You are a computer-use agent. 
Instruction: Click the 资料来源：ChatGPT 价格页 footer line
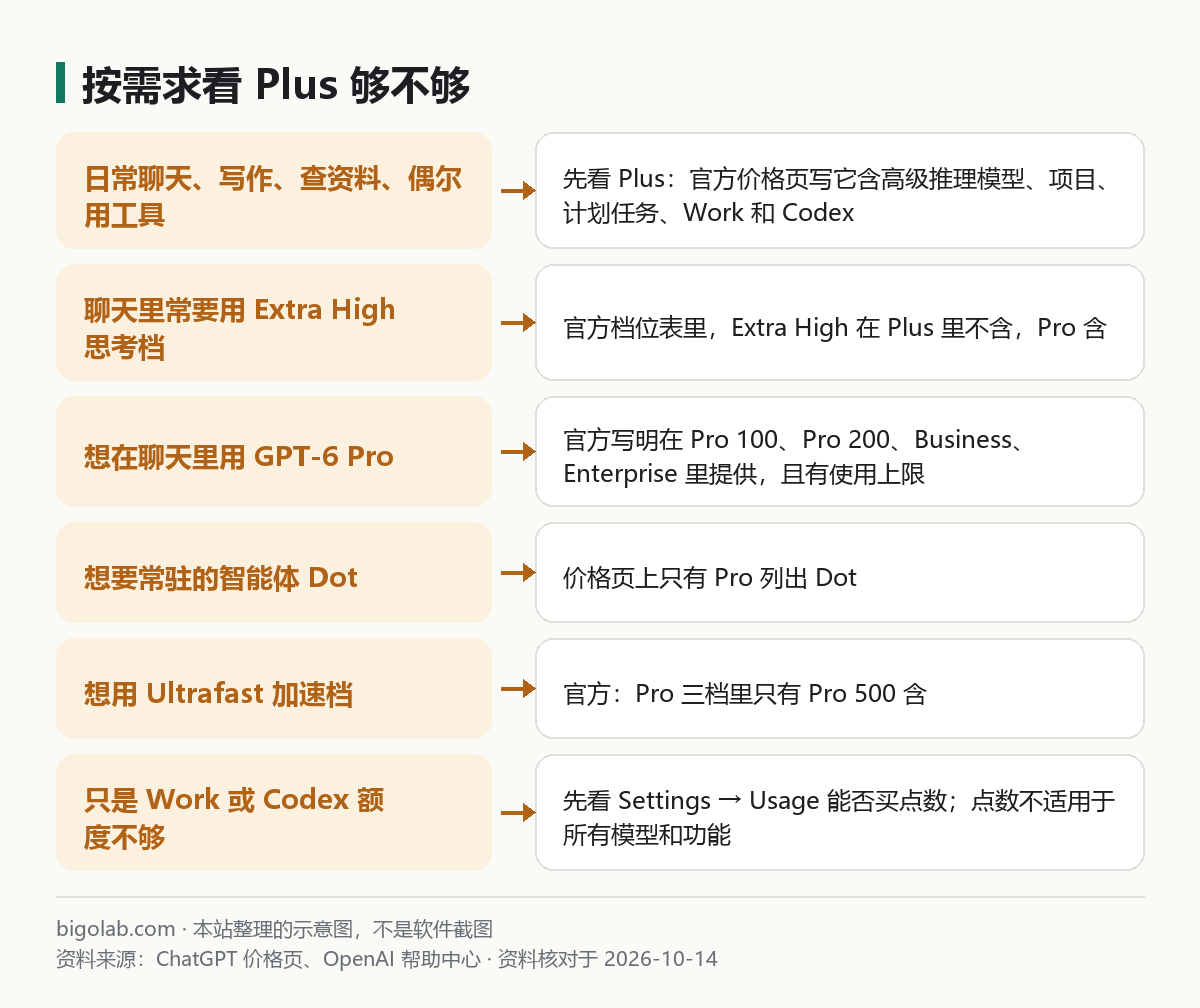(x=387, y=959)
